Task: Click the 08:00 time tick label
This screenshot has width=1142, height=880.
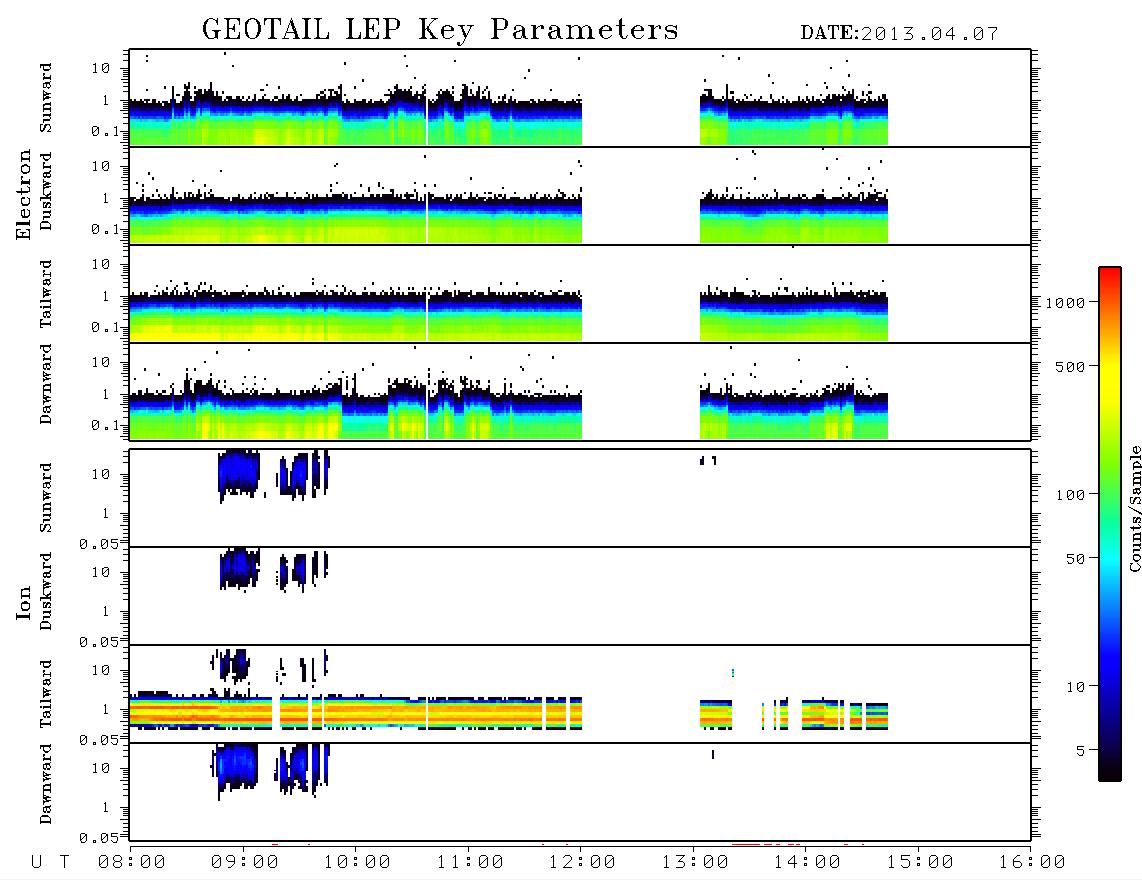Action: (x=132, y=862)
